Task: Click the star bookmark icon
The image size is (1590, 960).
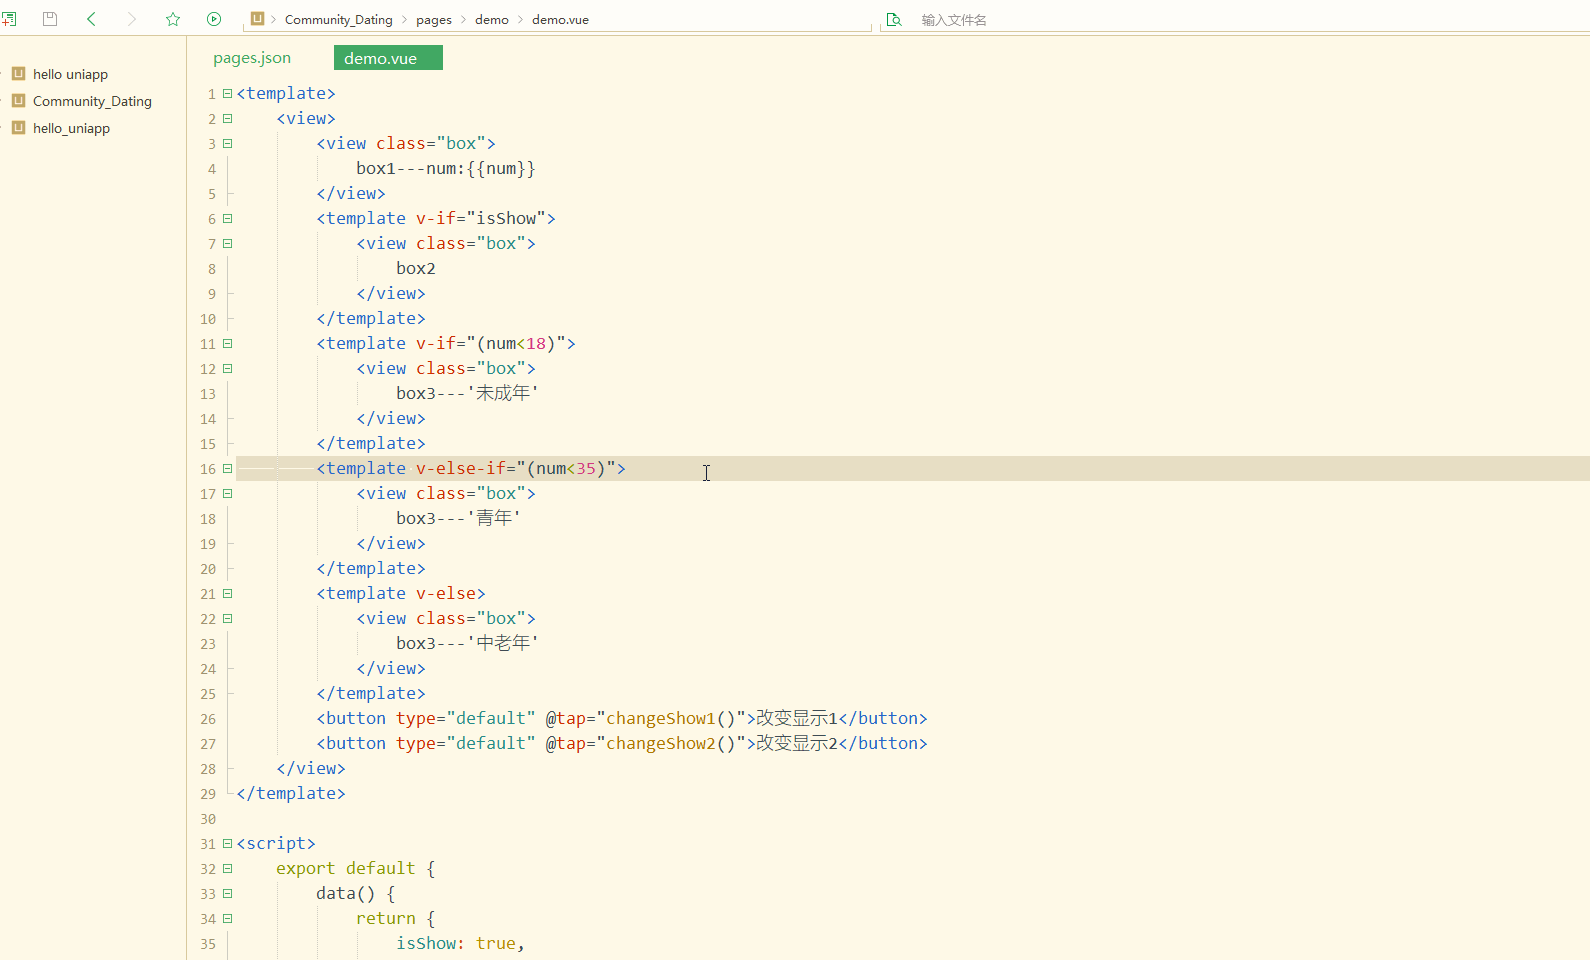Action: 173,19
